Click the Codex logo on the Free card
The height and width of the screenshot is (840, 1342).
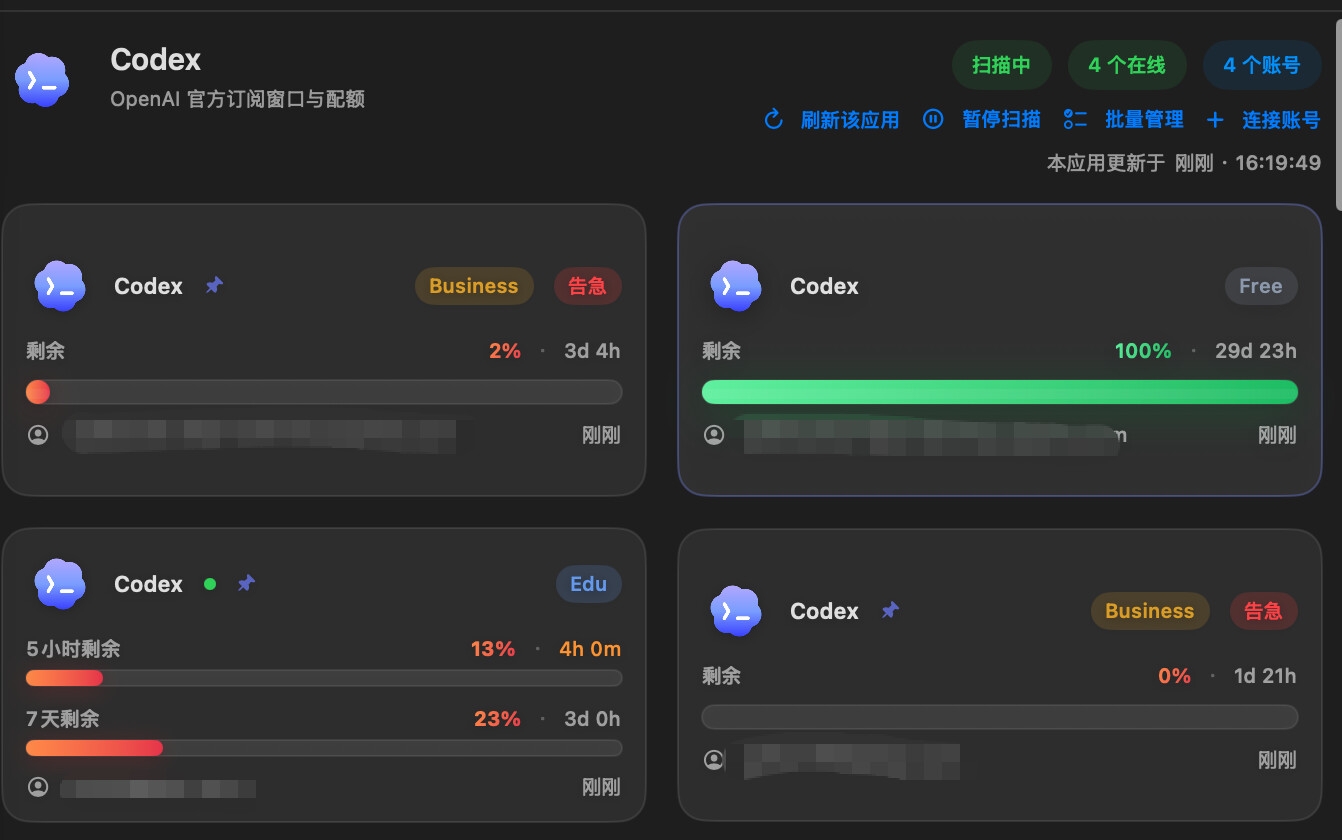(x=736, y=286)
